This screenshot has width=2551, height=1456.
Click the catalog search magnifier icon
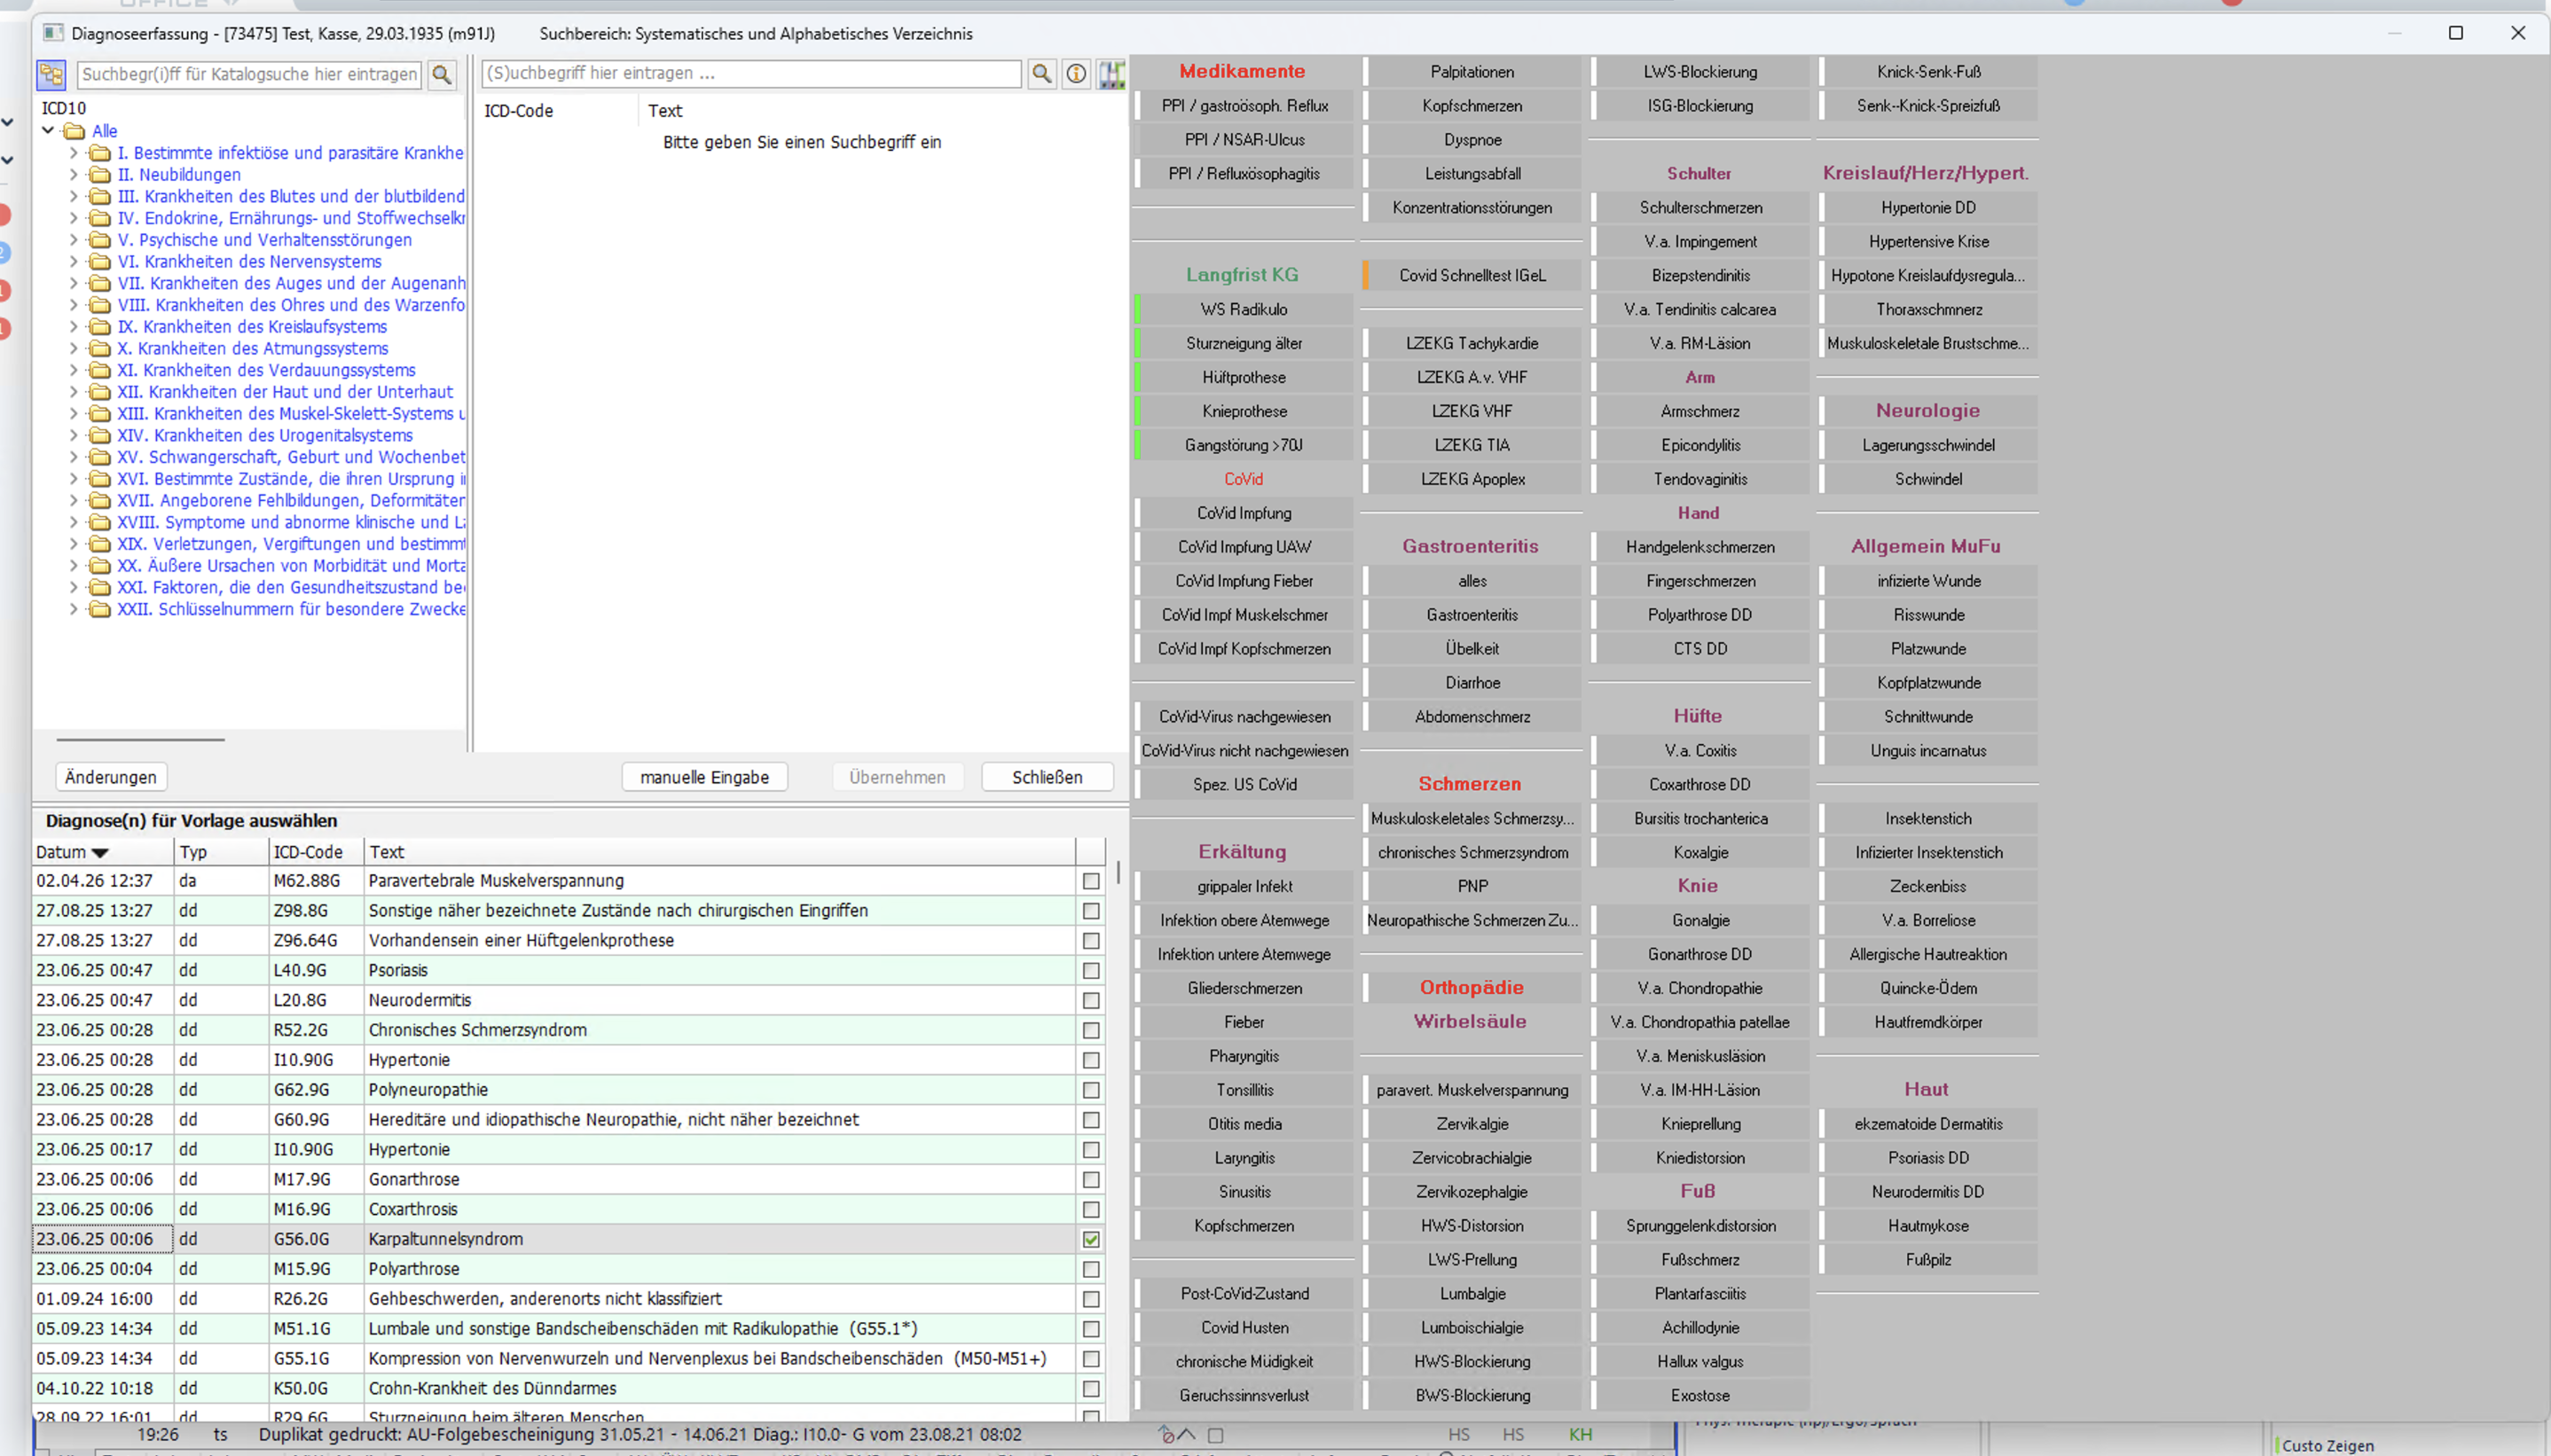pyautogui.click(x=441, y=74)
